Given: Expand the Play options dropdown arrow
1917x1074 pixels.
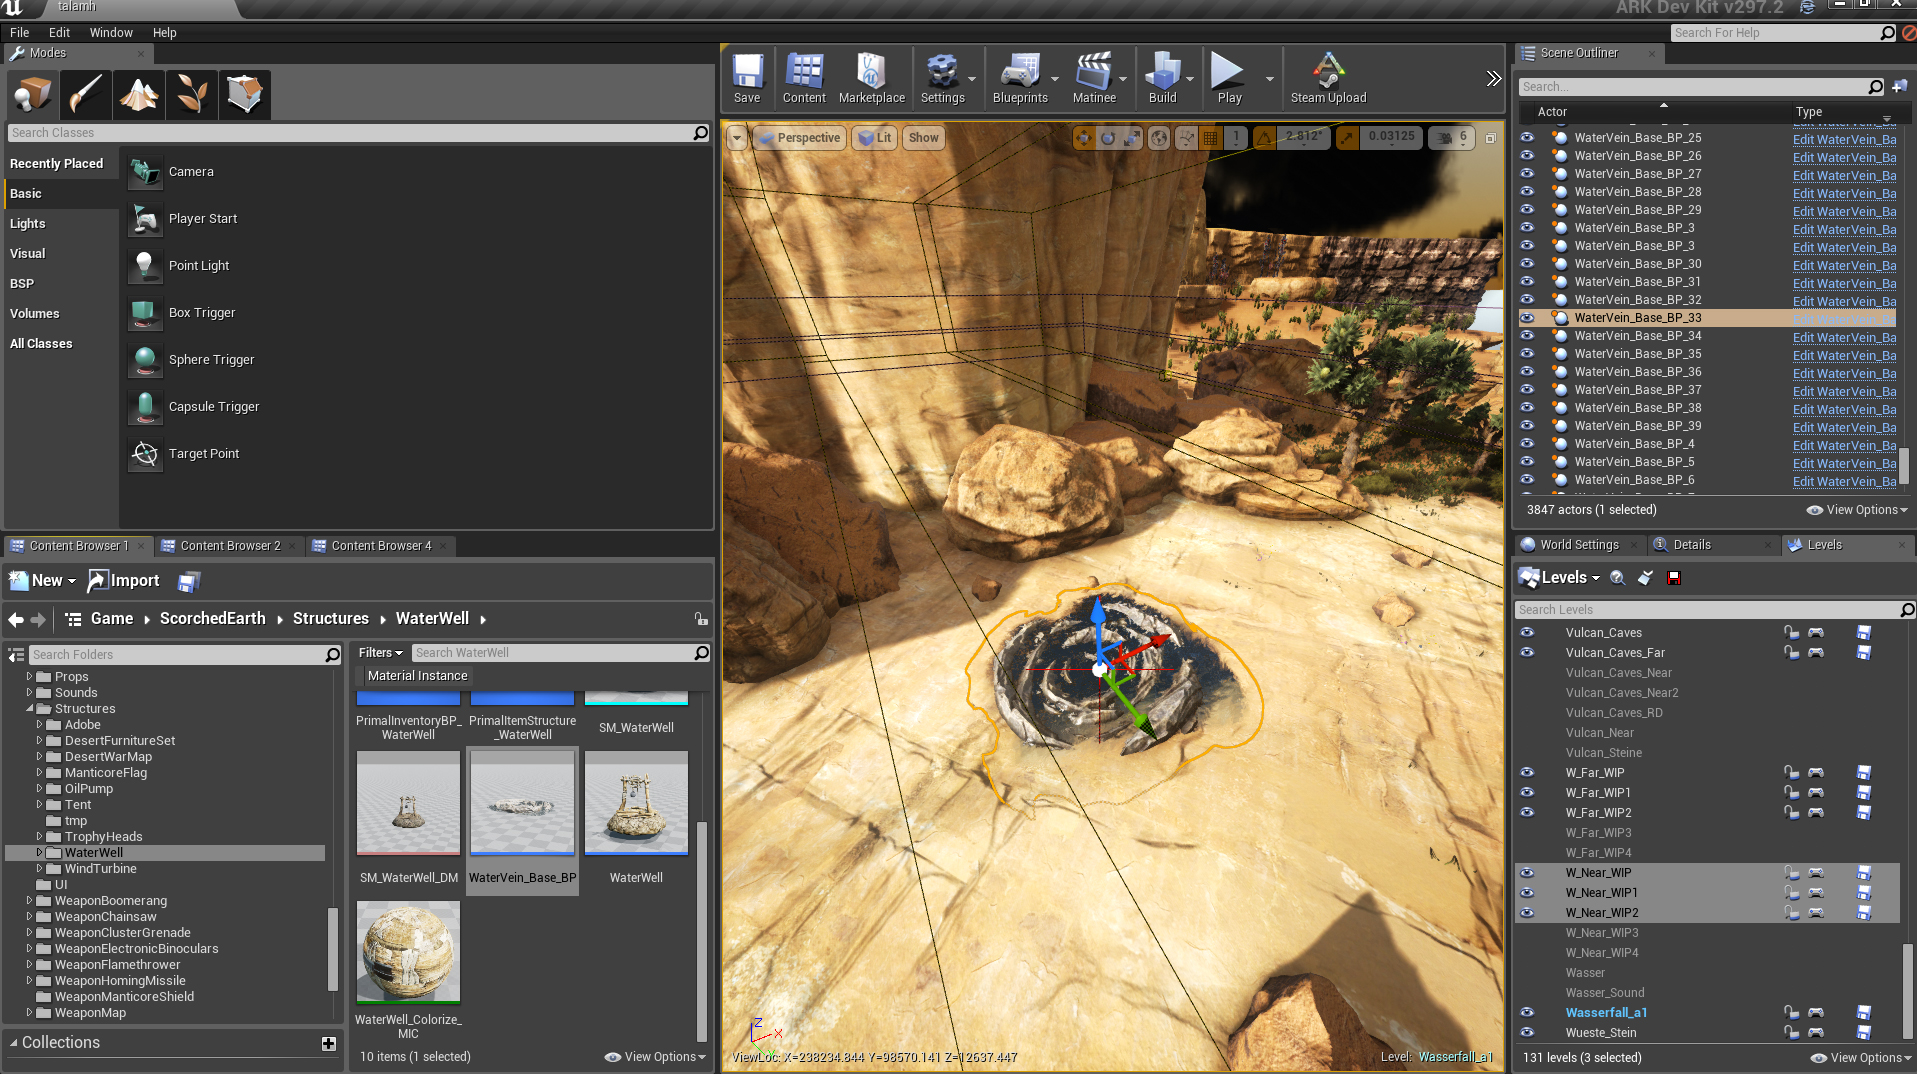Looking at the screenshot, I should click(x=1270, y=78).
